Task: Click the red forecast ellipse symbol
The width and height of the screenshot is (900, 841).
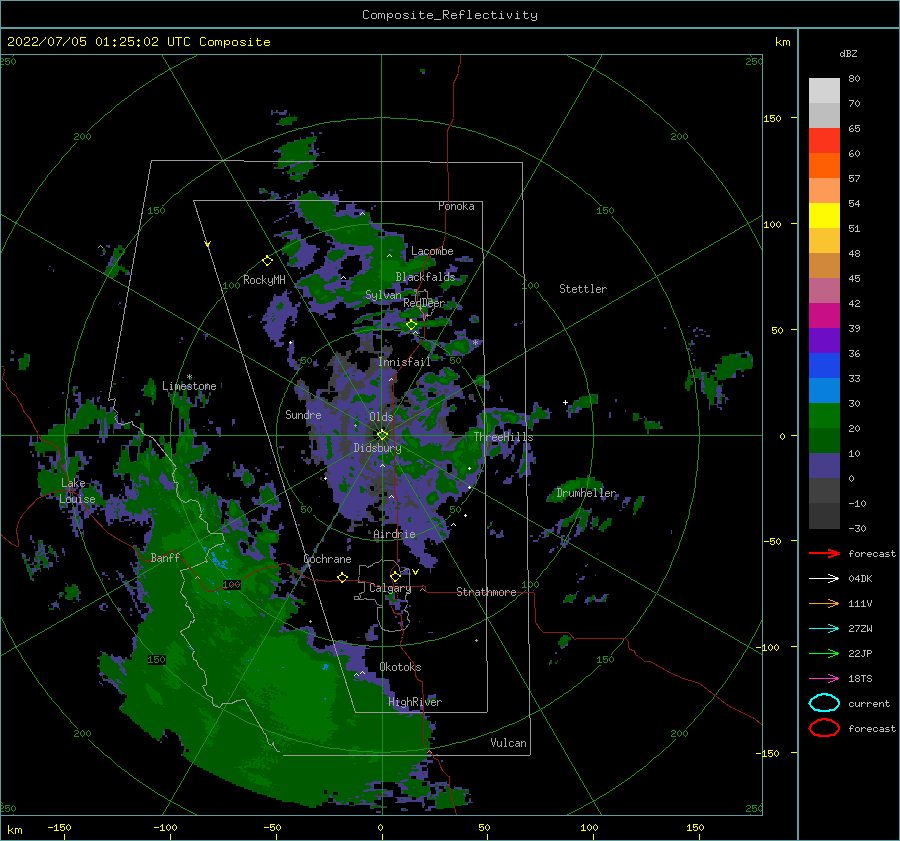Action: click(x=824, y=728)
